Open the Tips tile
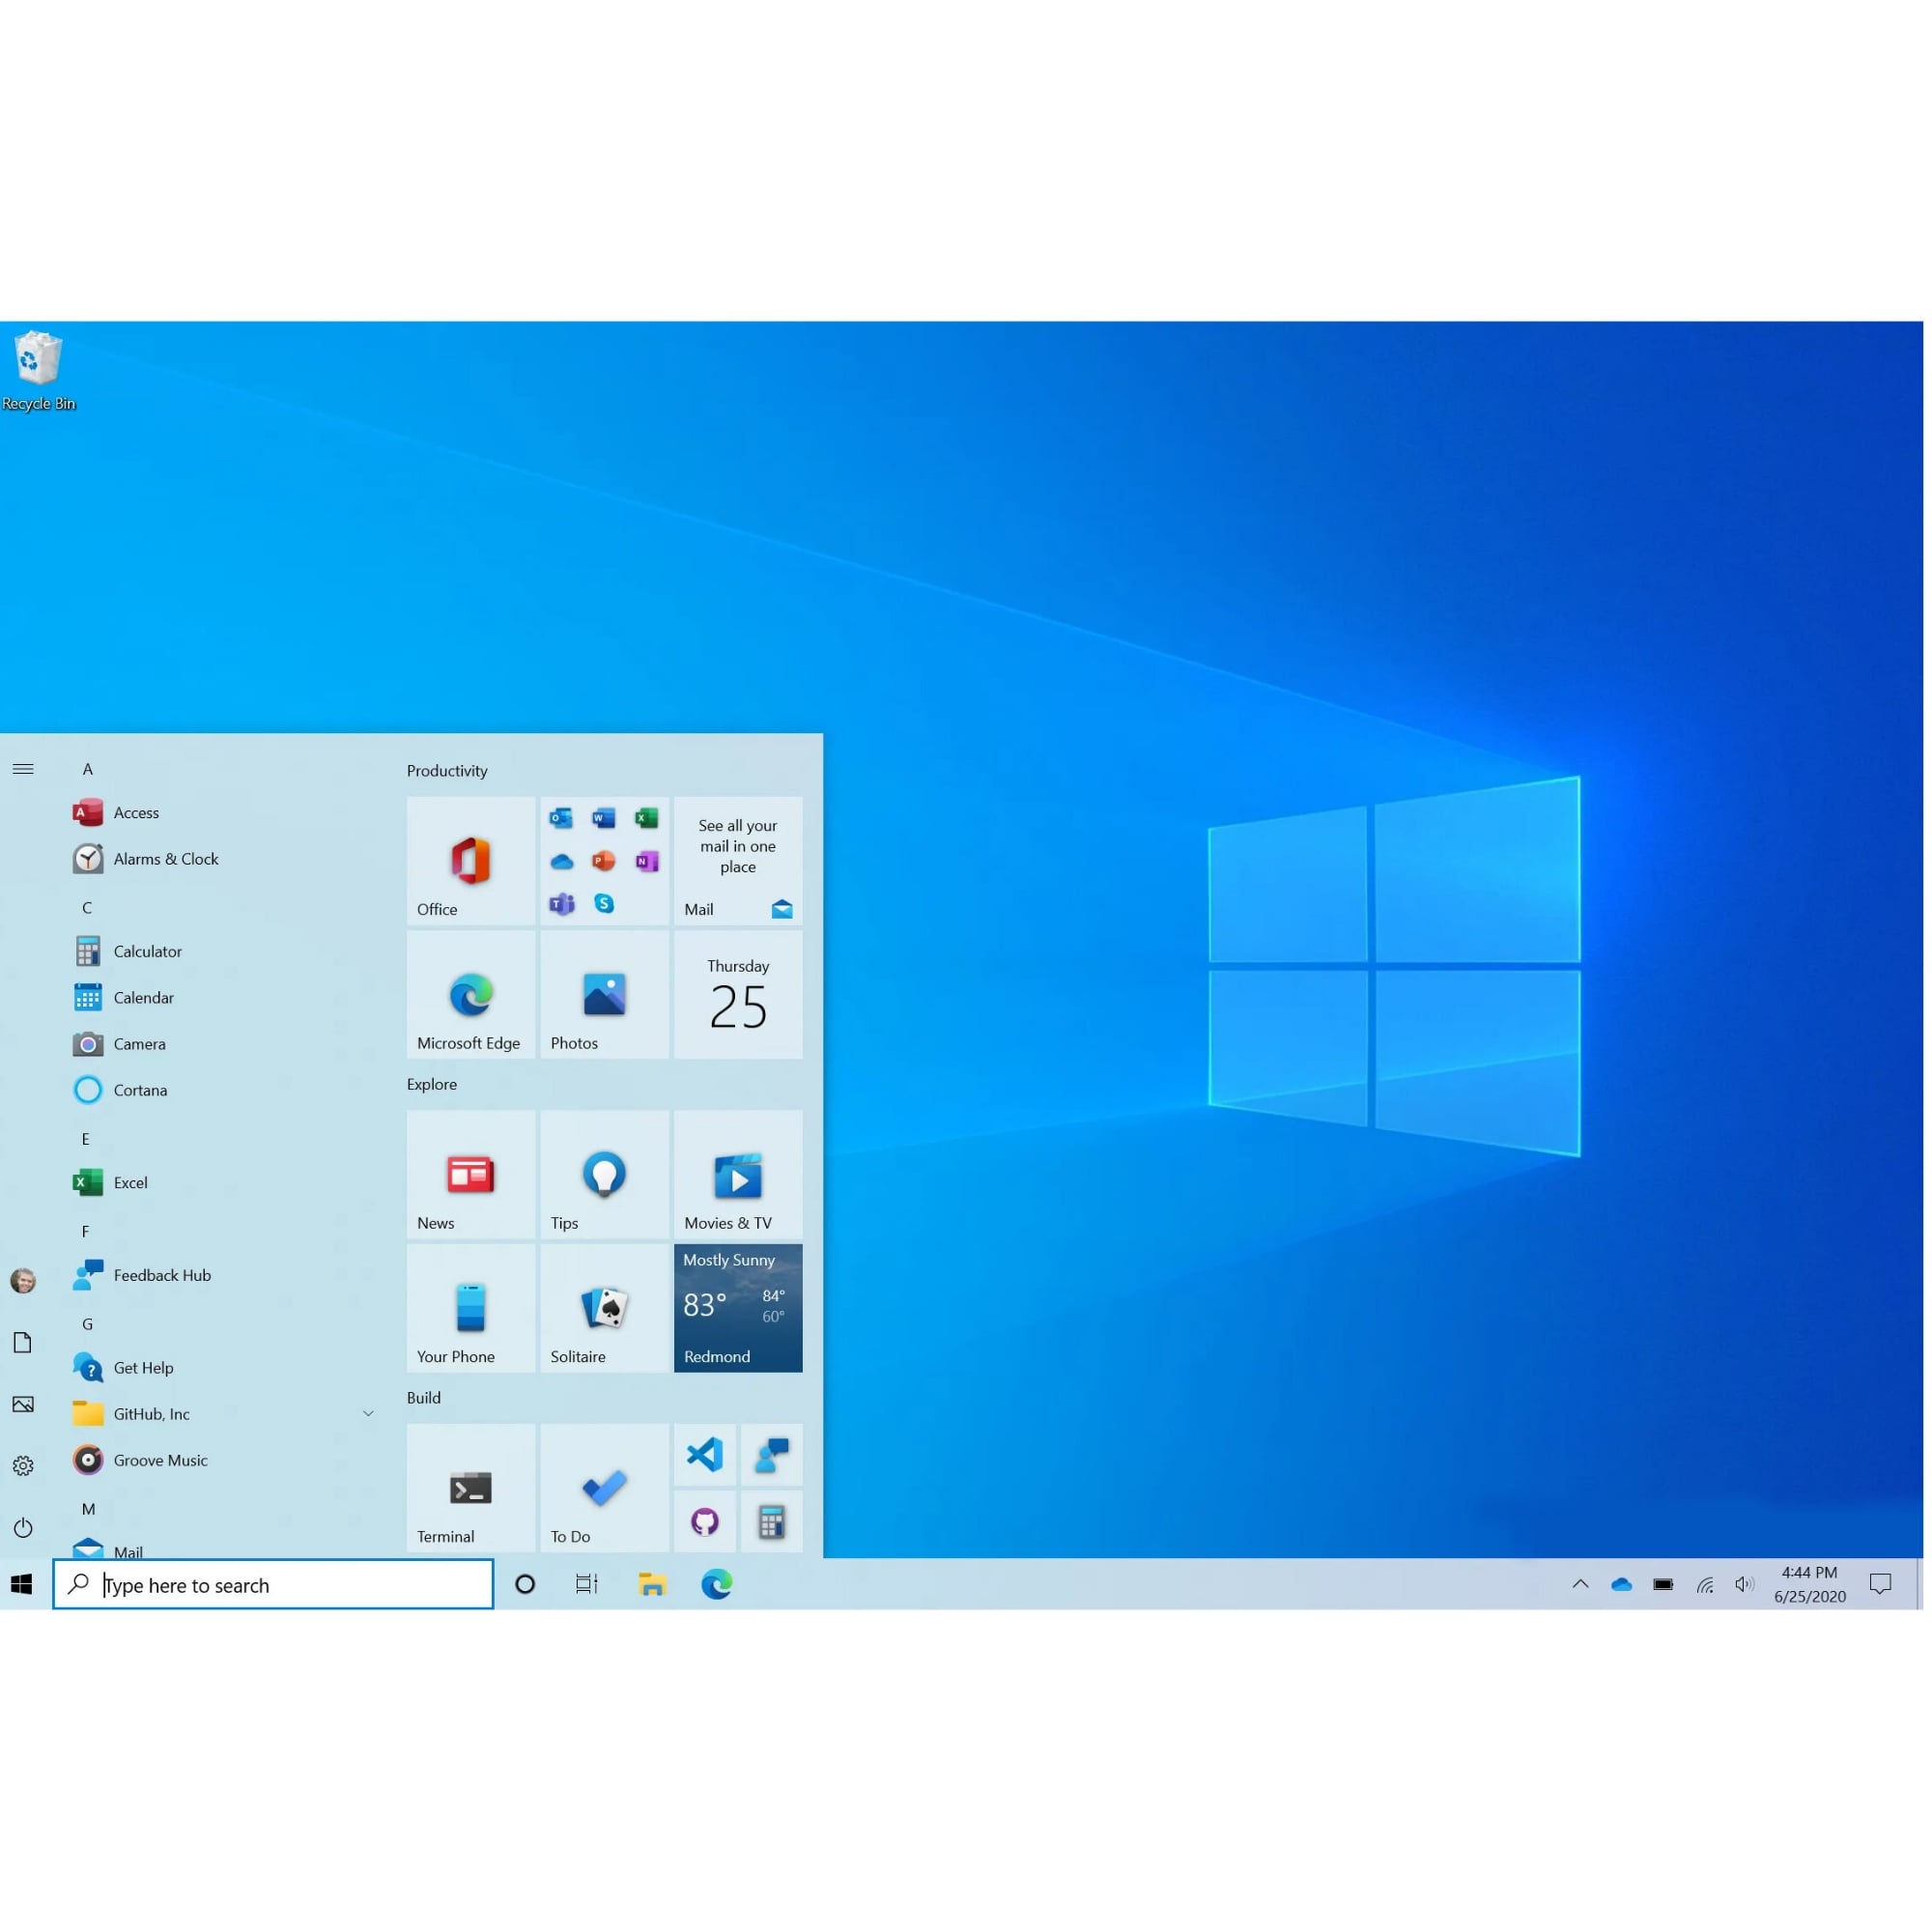 (604, 1174)
